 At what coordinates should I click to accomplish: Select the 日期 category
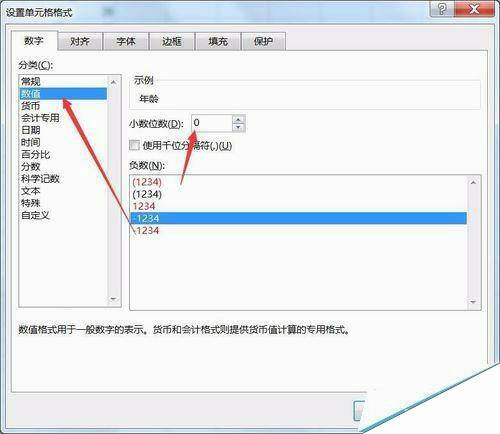[x=63, y=130]
